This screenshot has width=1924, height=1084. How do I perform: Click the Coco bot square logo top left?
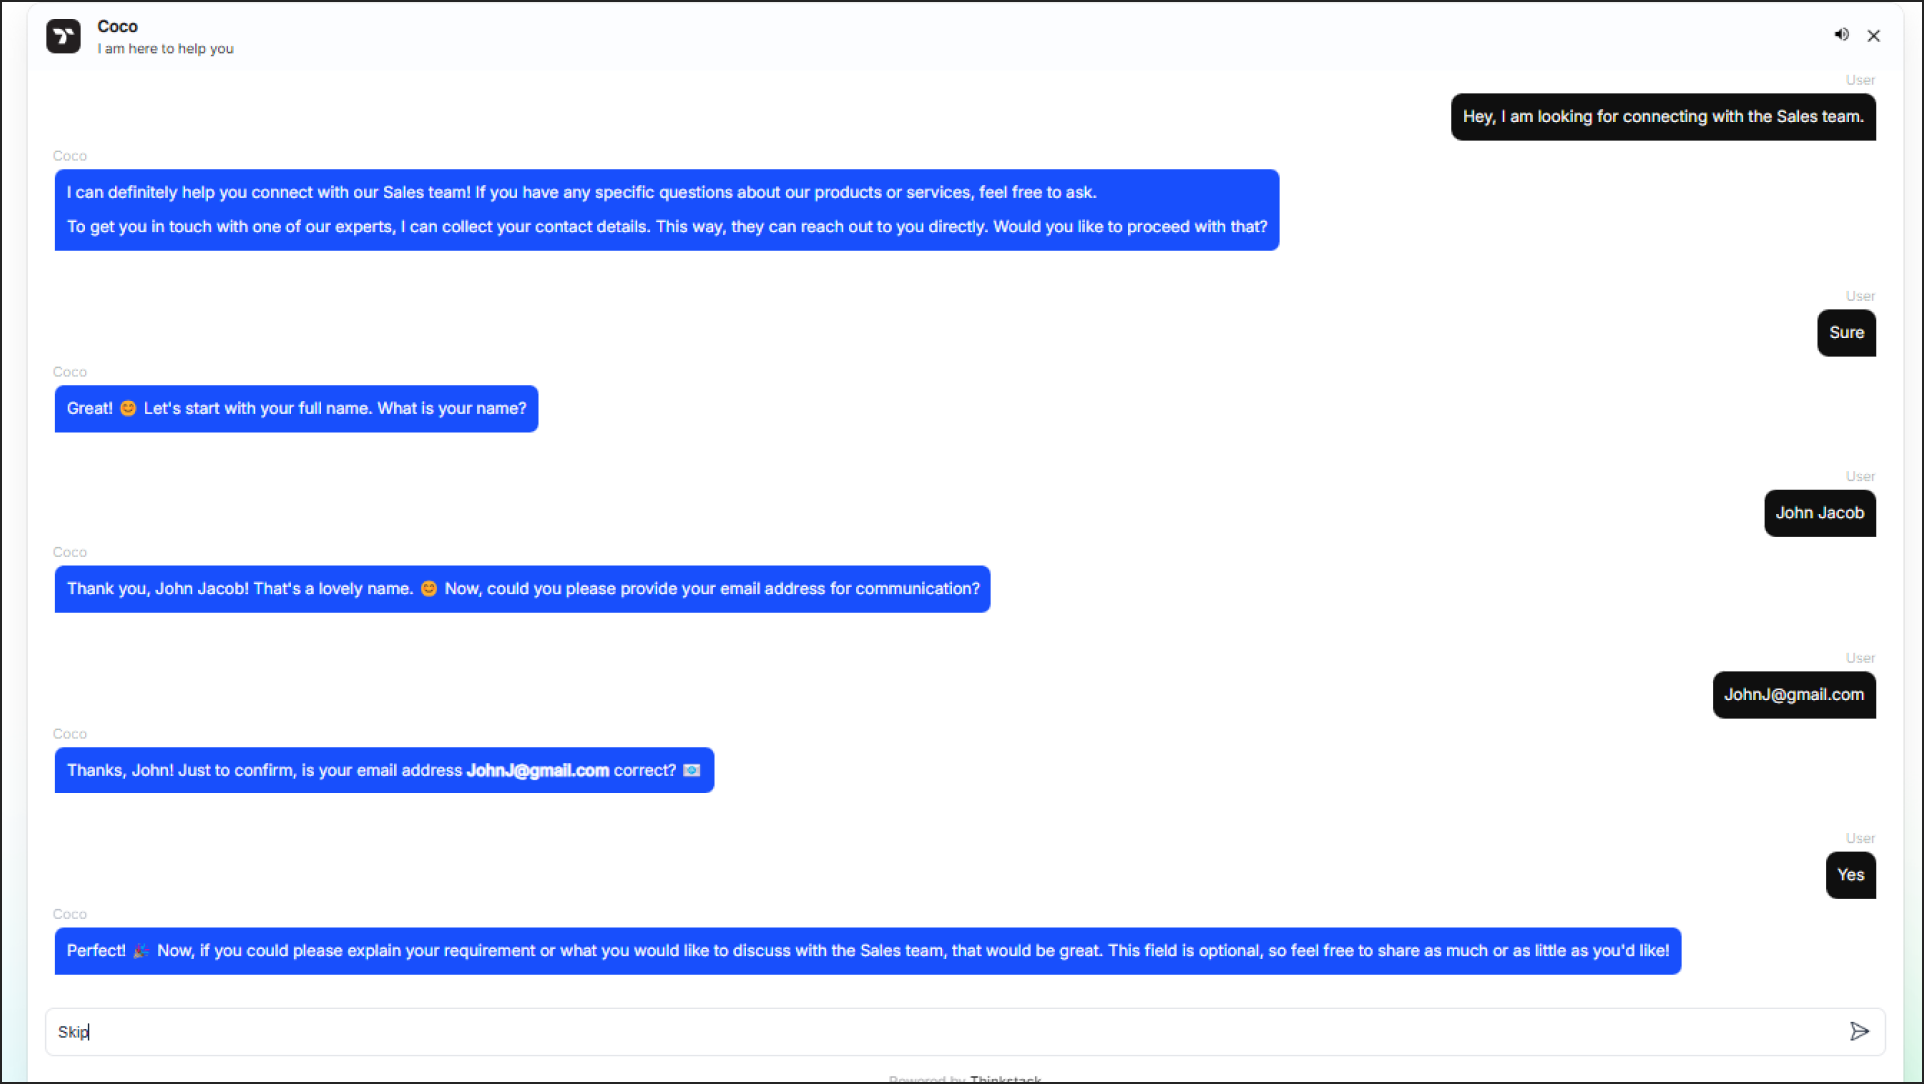pyautogui.click(x=63, y=36)
